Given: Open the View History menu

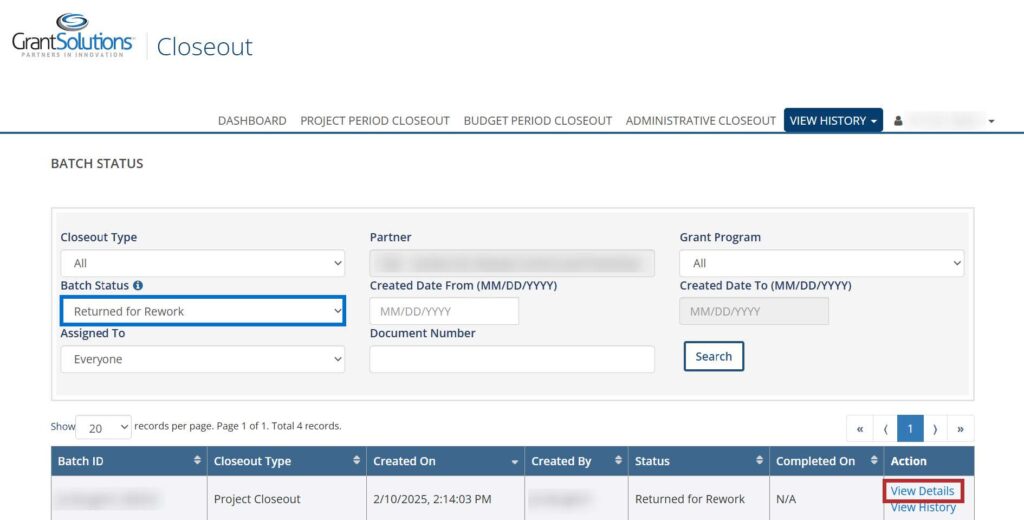Looking at the screenshot, I should pos(833,121).
